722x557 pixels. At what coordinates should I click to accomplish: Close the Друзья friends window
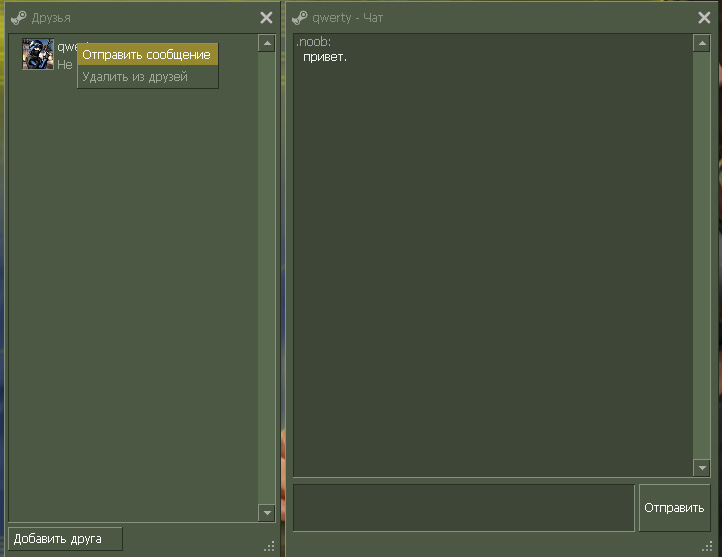(266, 18)
